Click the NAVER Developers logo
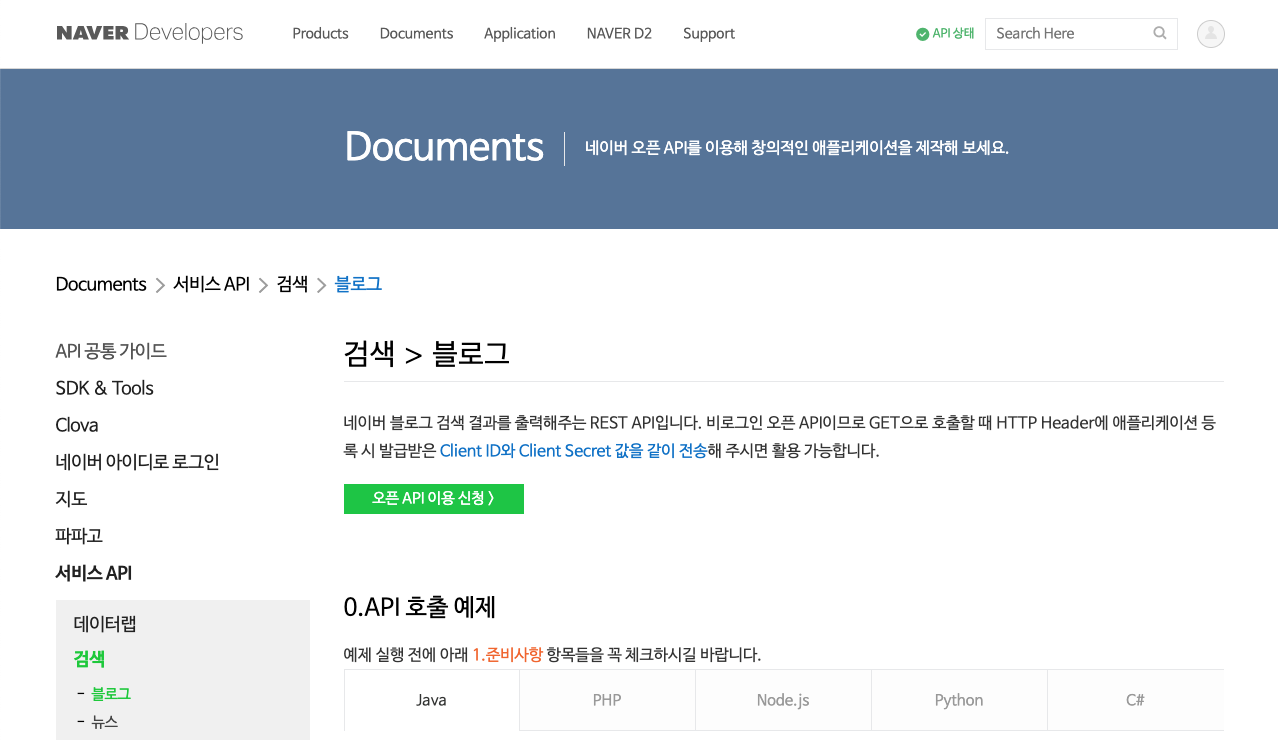 tap(150, 33)
